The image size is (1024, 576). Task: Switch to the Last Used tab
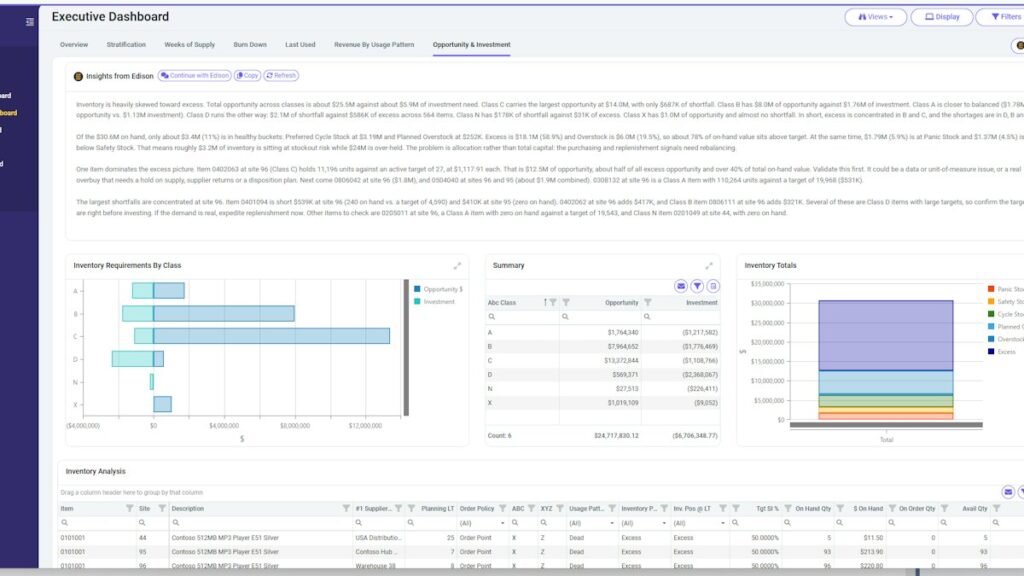coord(300,45)
